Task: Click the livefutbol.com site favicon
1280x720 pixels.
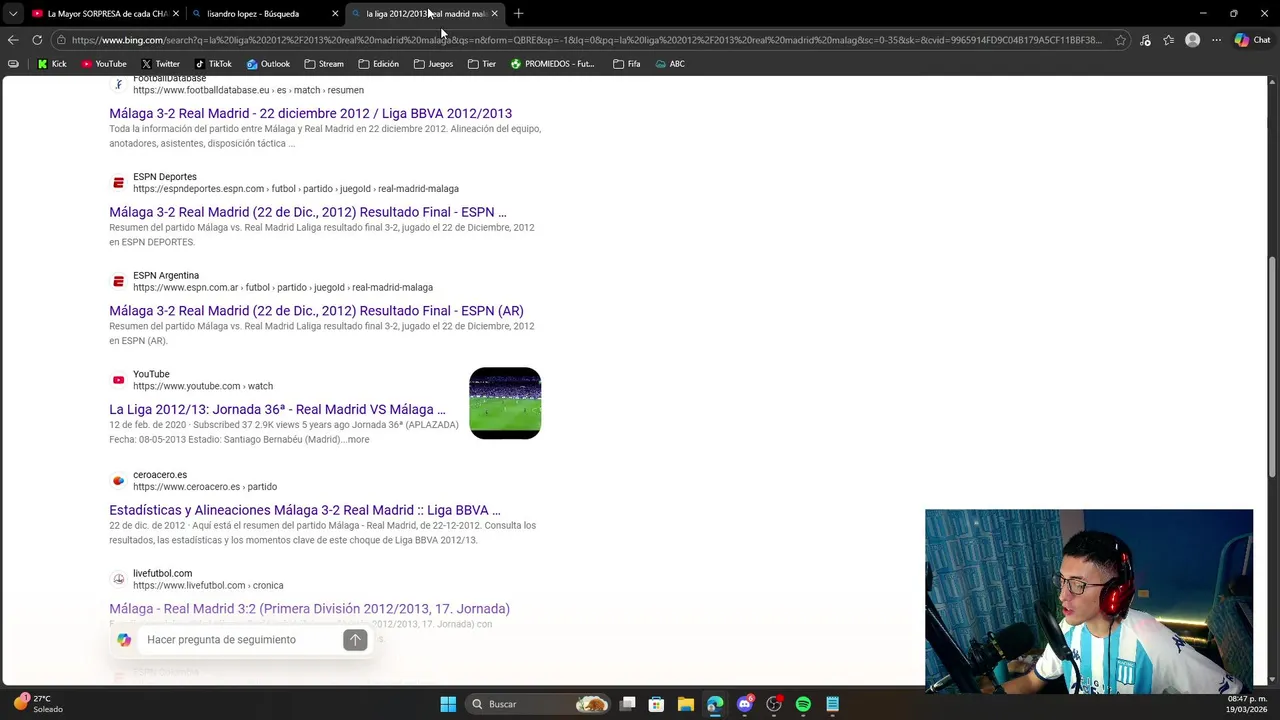Action: 118,580
